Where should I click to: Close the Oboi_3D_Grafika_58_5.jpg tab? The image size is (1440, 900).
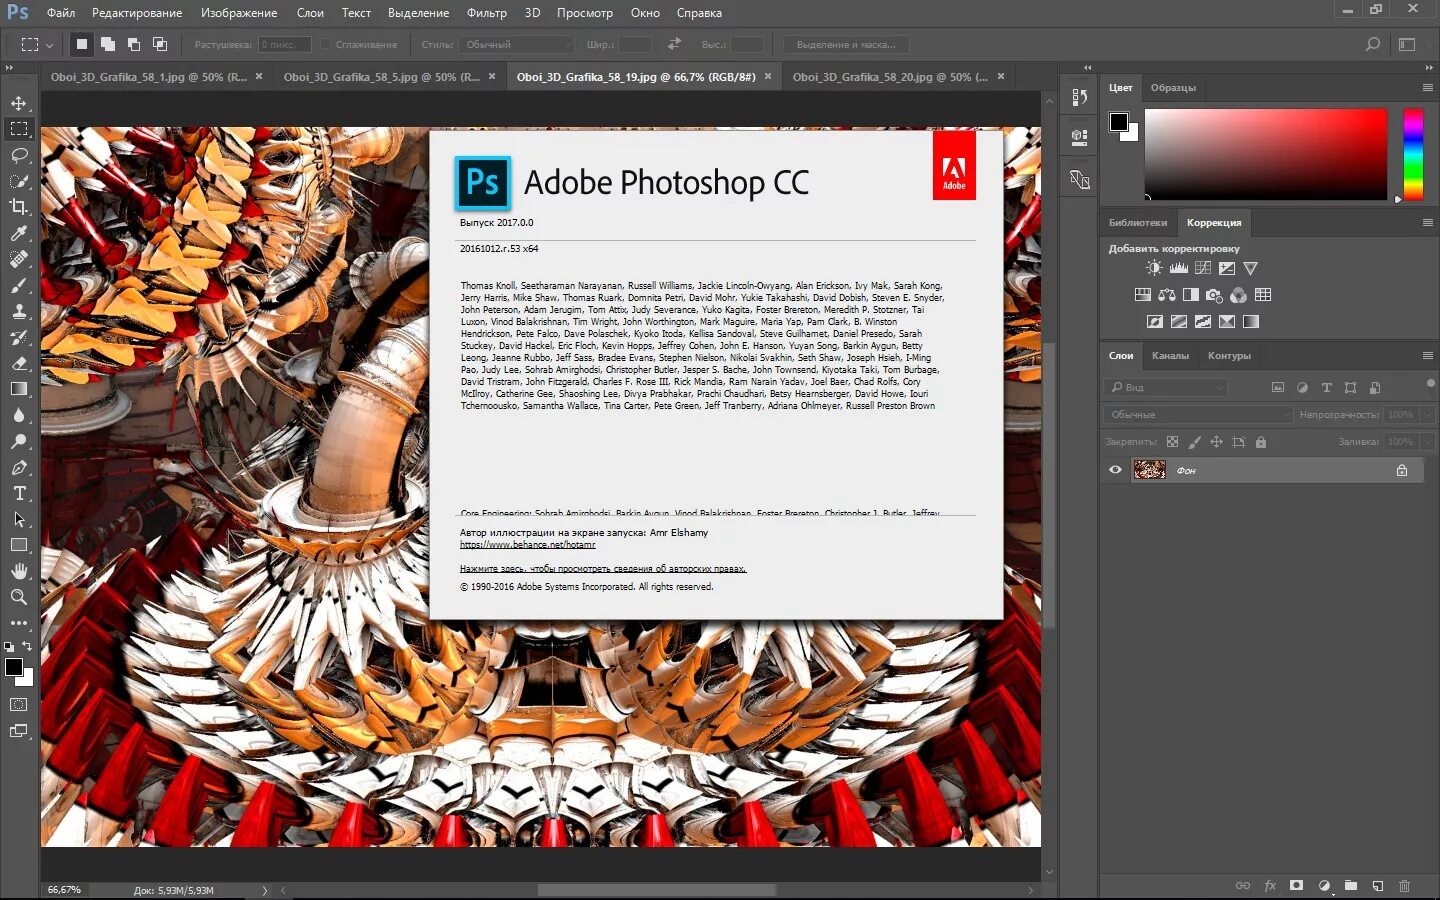click(492, 76)
